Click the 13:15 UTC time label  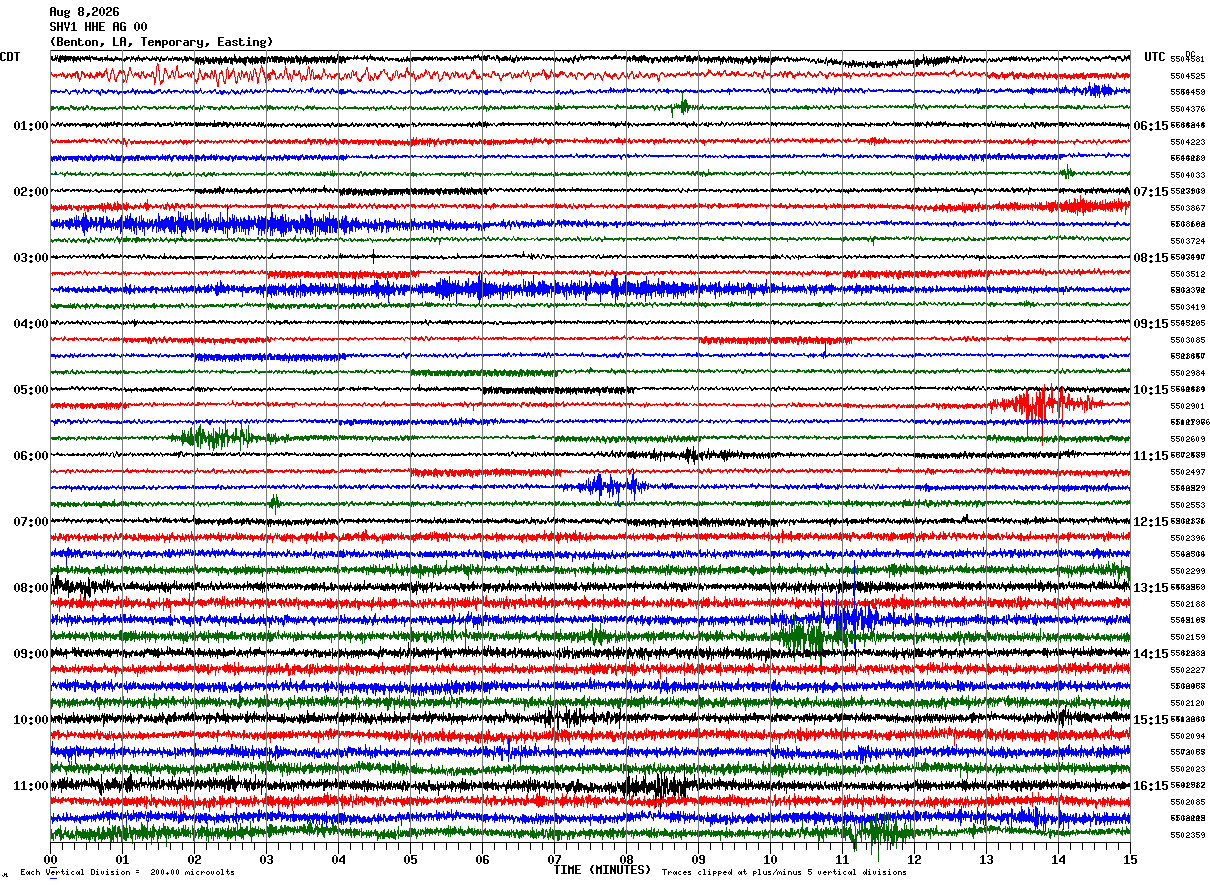click(x=1150, y=588)
